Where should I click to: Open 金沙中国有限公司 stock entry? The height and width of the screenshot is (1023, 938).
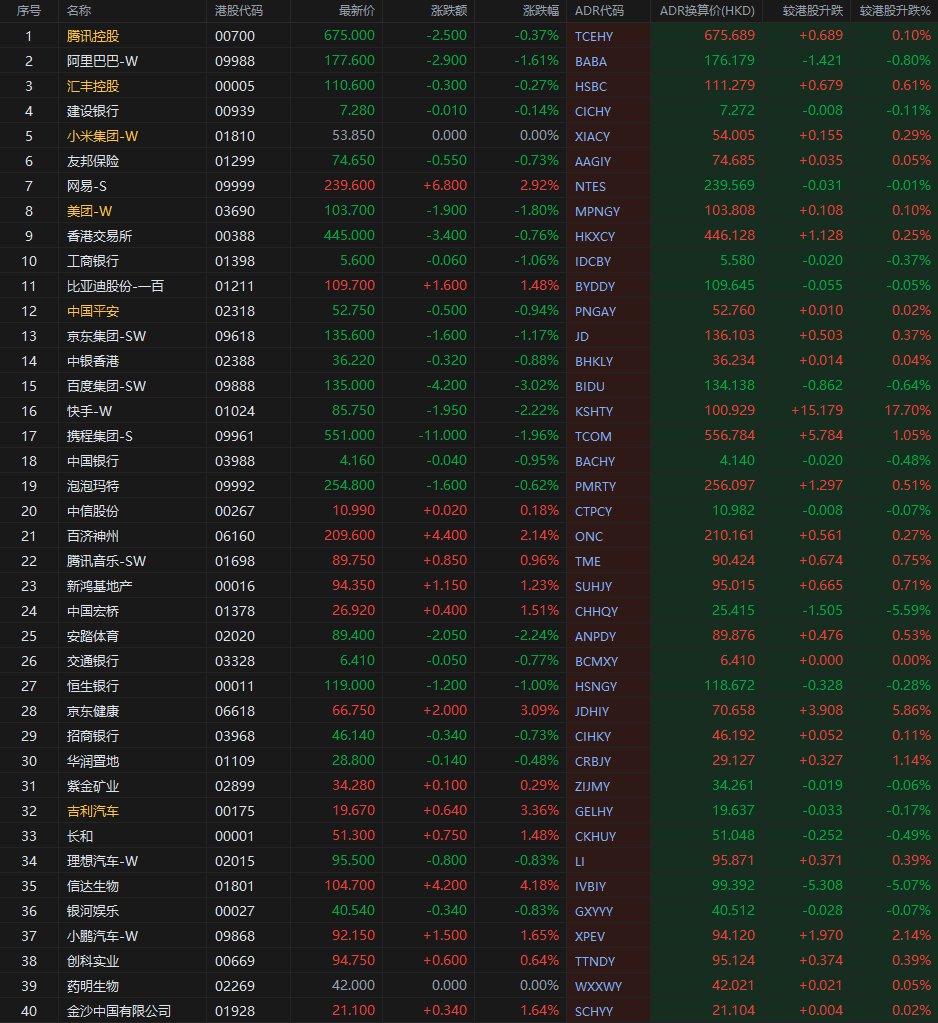click(x=119, y=1012)
